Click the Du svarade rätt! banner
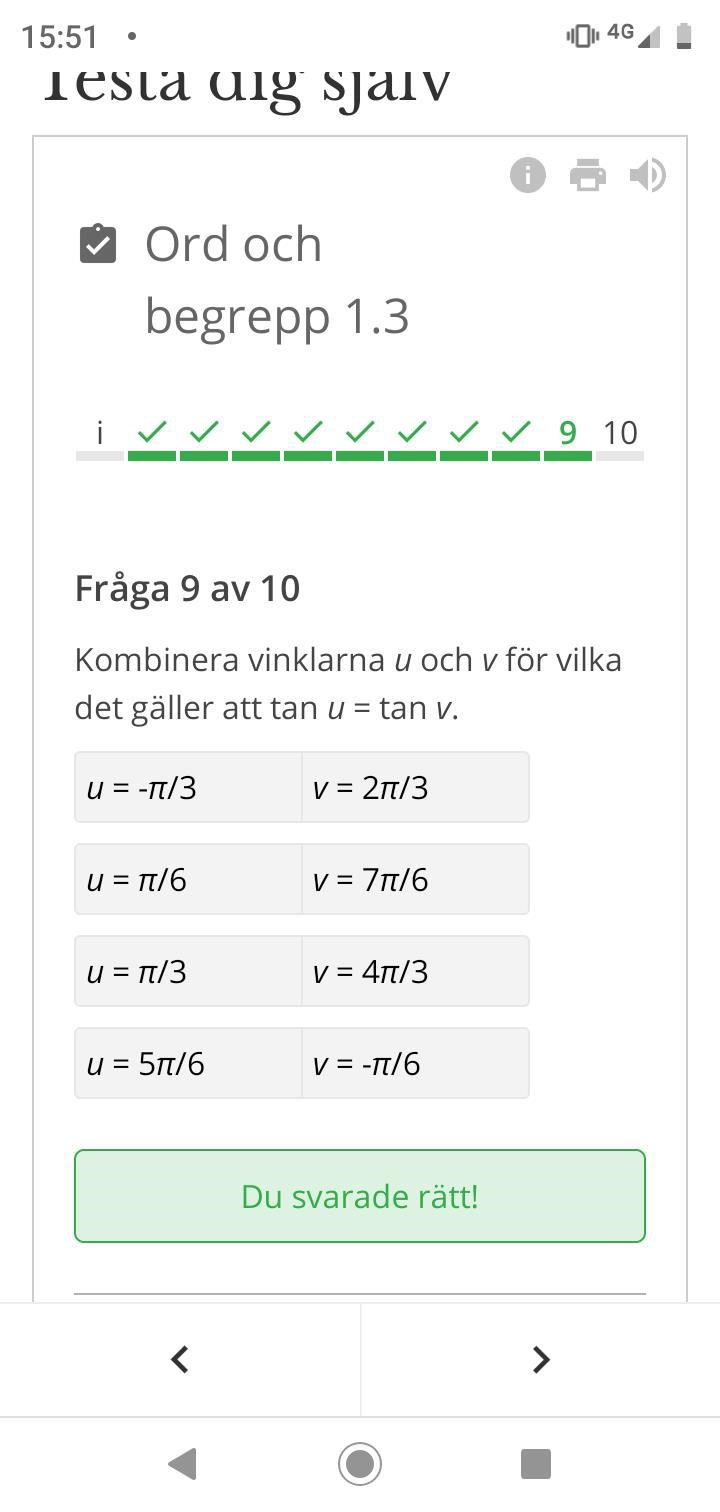Screen dimensions: 720x1512 (x=360, y=1197)
